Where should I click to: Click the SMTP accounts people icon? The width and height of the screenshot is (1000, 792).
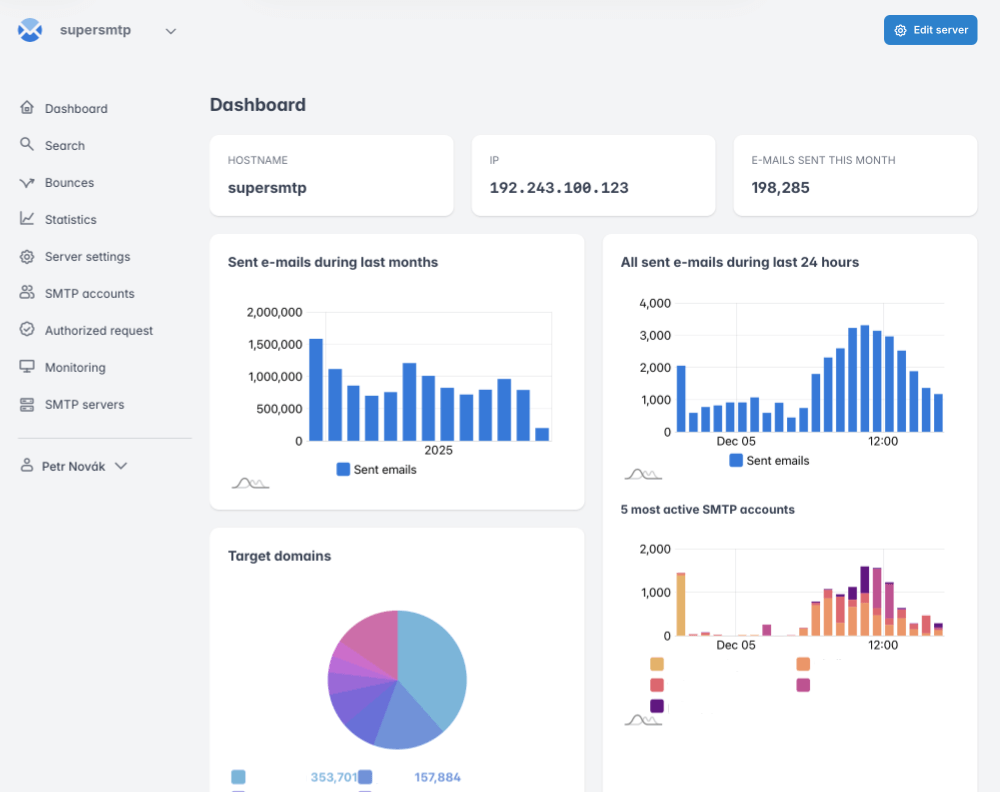tap(27, 293)
